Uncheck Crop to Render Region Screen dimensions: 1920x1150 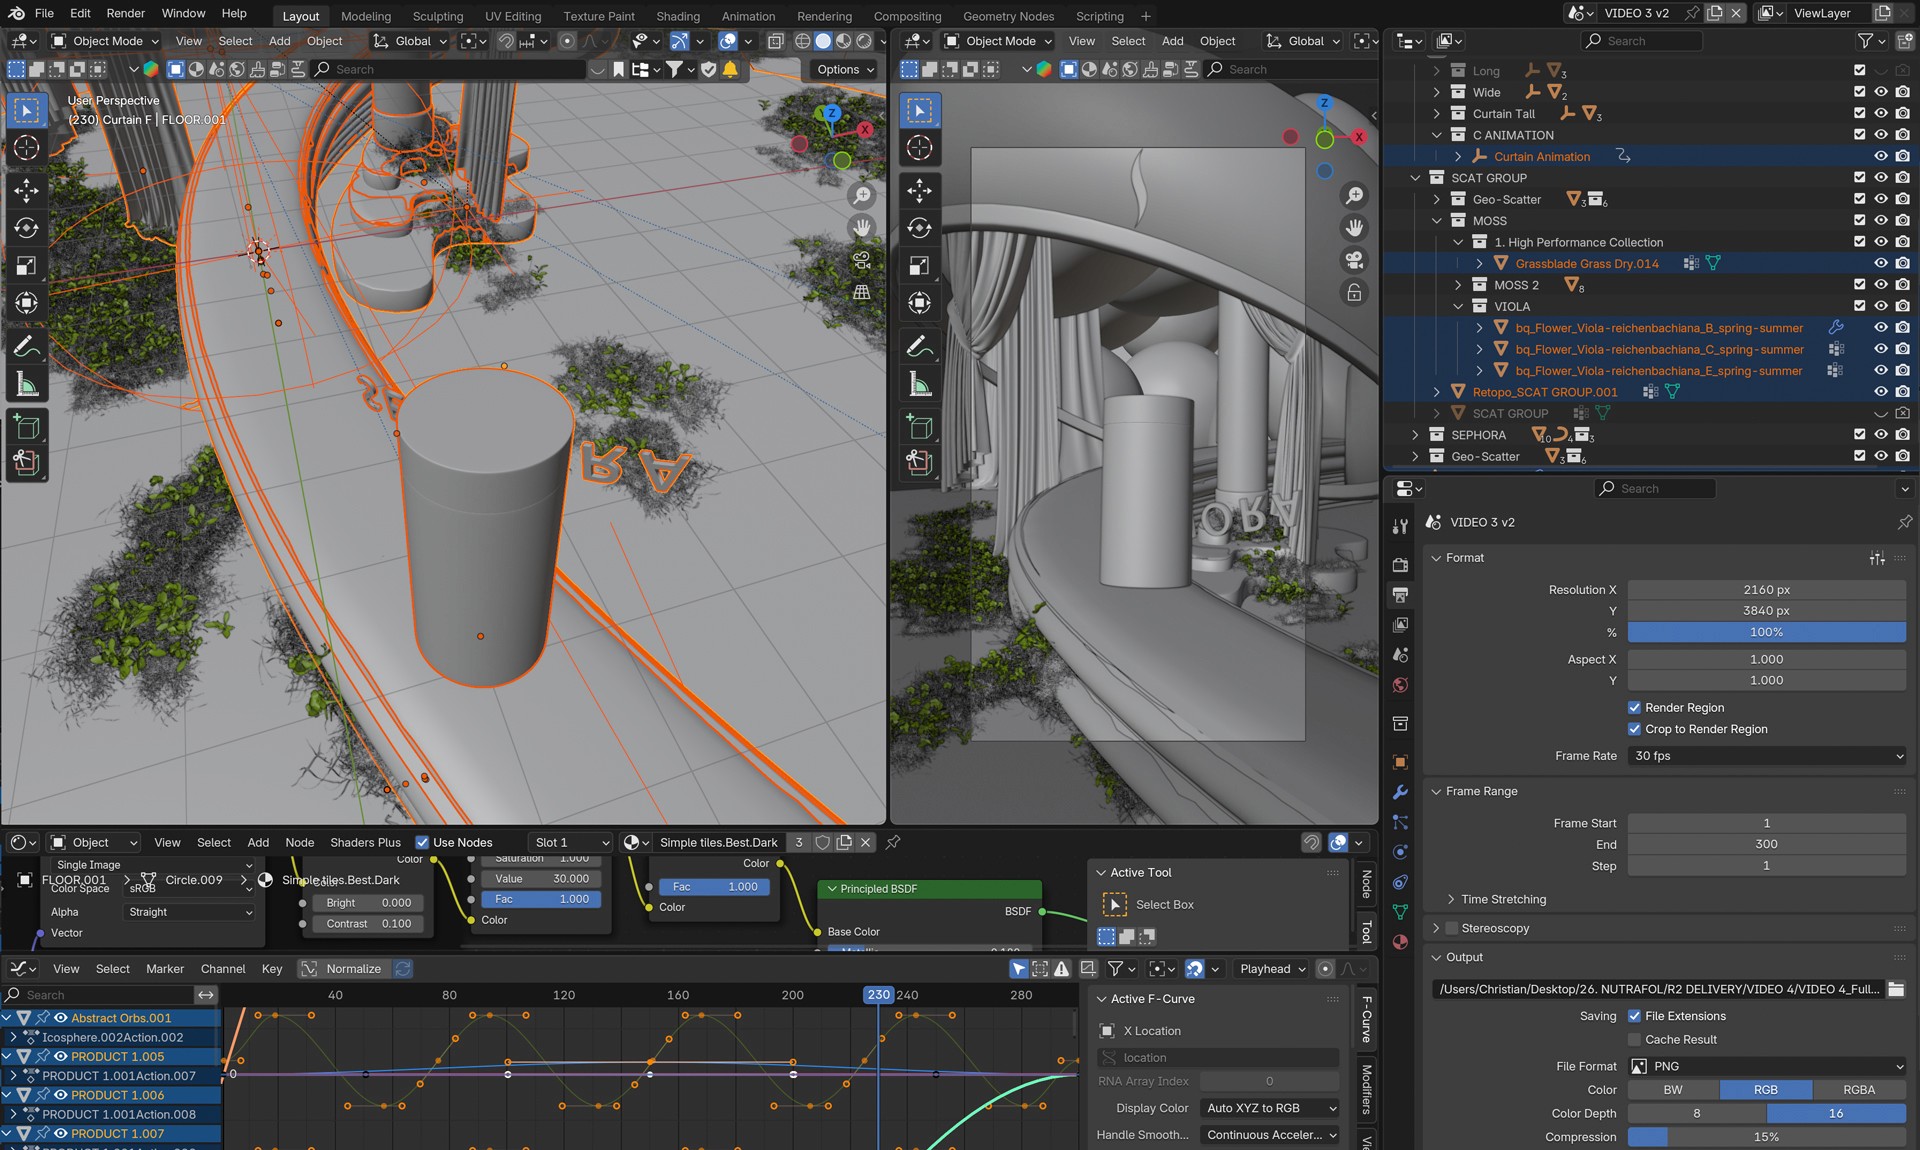pyautogui.click(x=1634, y=729)
